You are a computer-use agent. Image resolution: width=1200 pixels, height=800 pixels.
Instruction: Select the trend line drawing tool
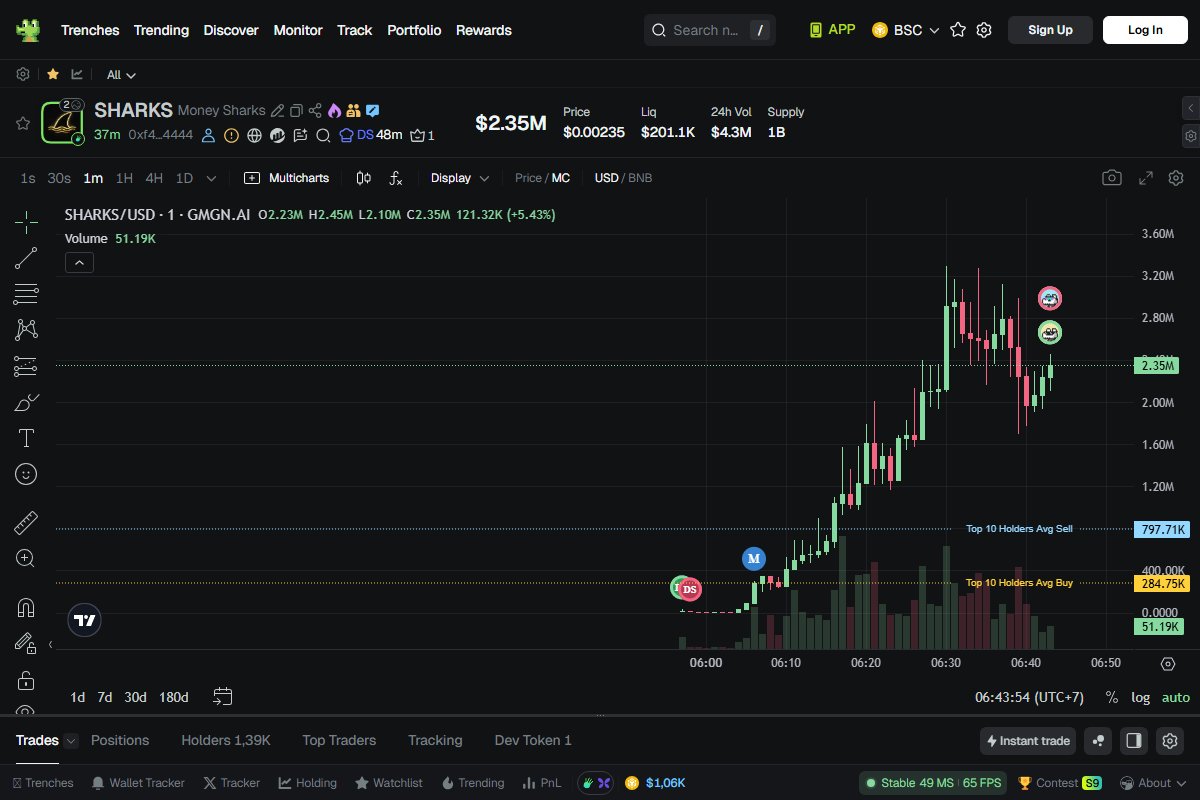pyautogui.click(x=26, y=258)
